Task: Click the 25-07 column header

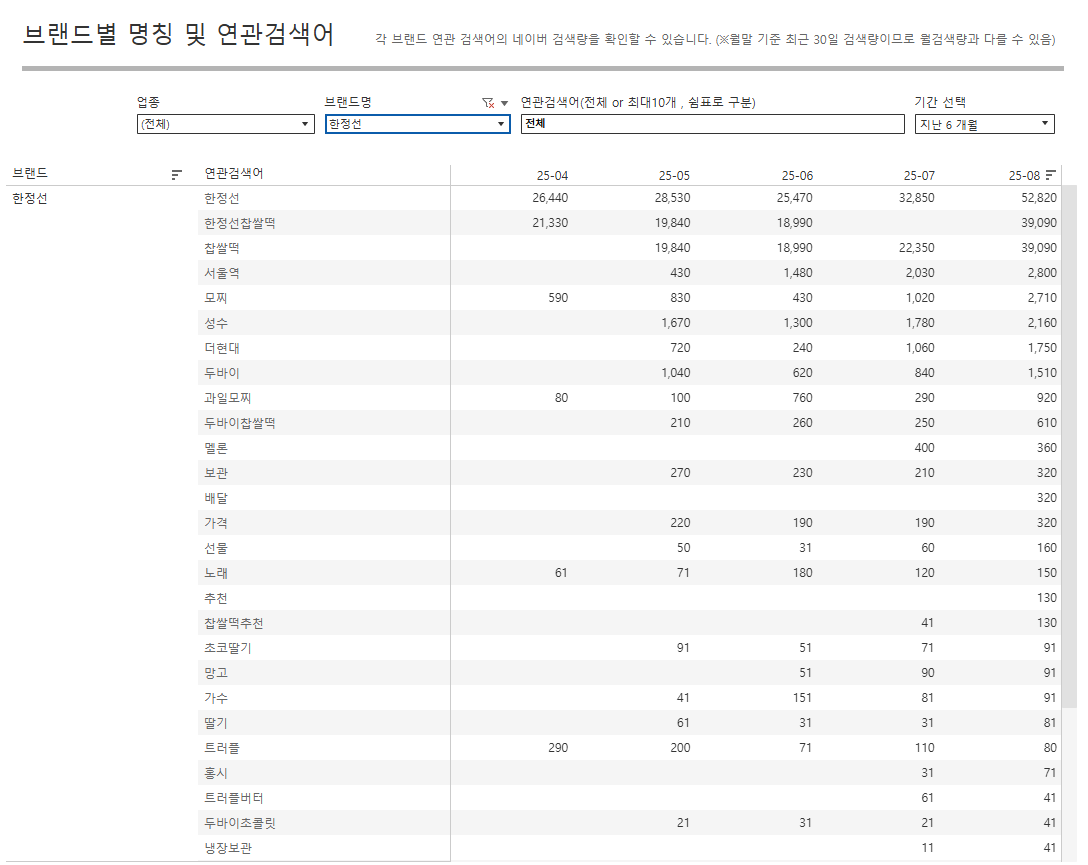Action: point(919,175)
